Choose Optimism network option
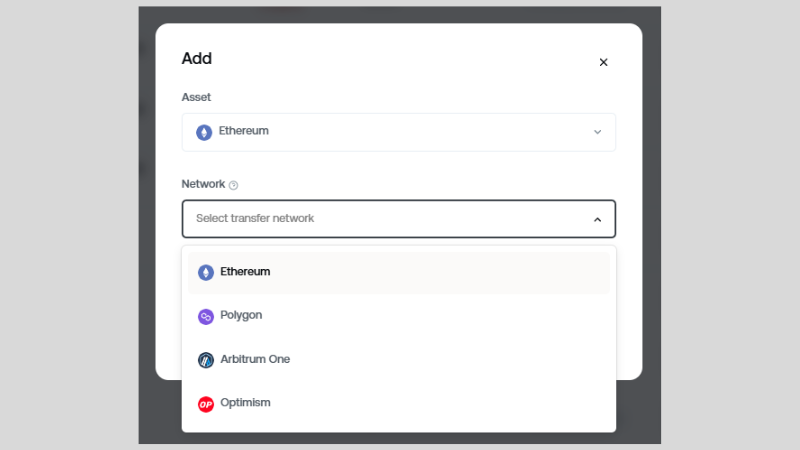This screenshot has height=450, width=800. point(398,404)
